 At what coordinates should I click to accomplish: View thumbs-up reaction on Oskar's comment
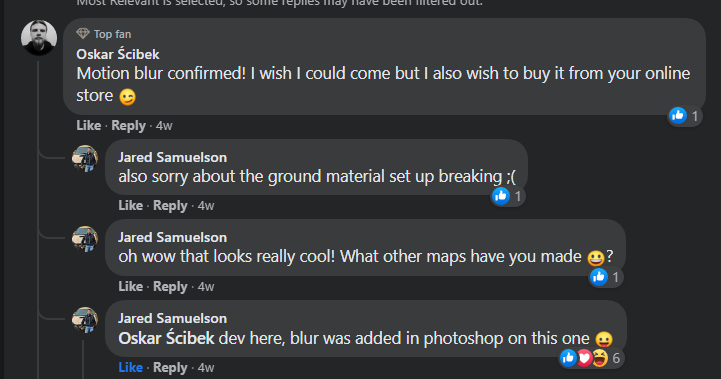(x=678, y=115)
